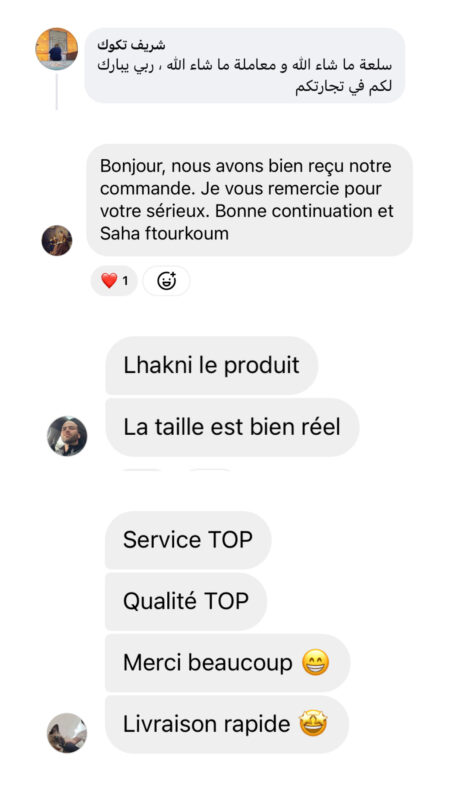Click the Merci beaucoup message bubble
The image size is (461, 800).
[x=227, y=663]
